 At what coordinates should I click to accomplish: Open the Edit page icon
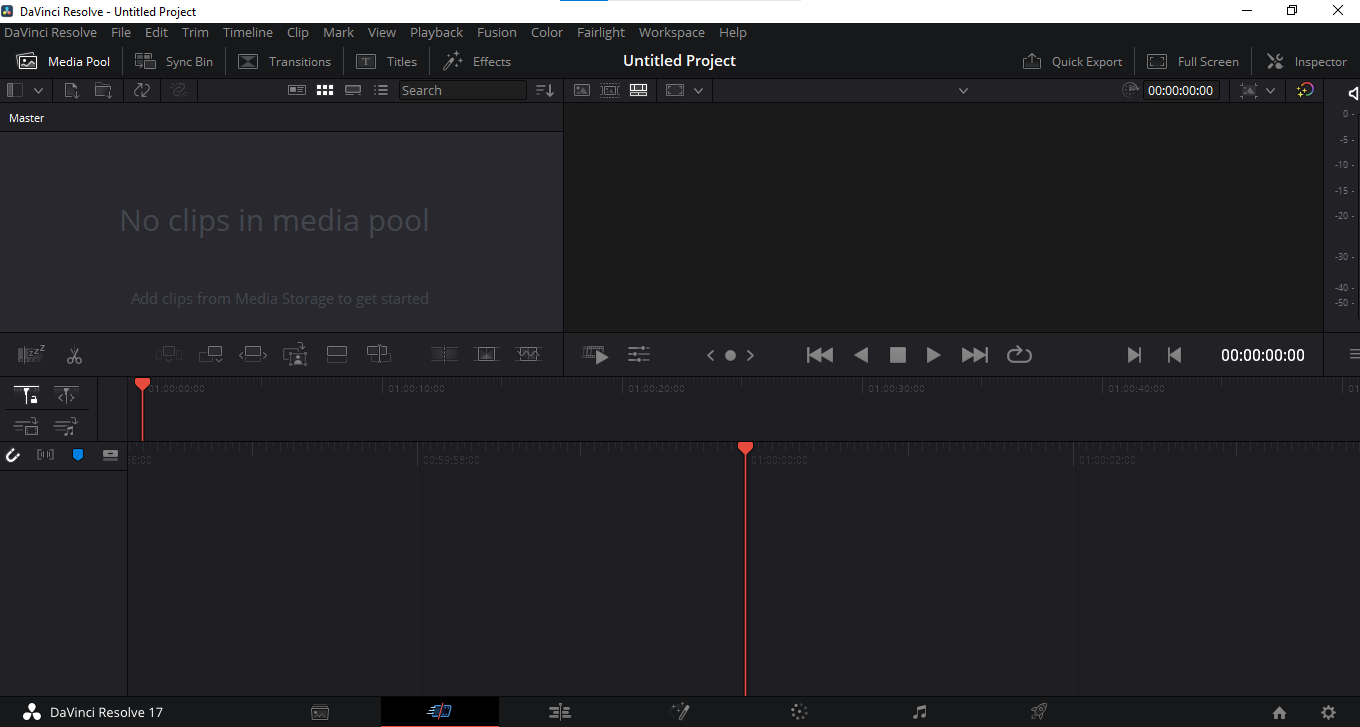[x=560, y=712]
